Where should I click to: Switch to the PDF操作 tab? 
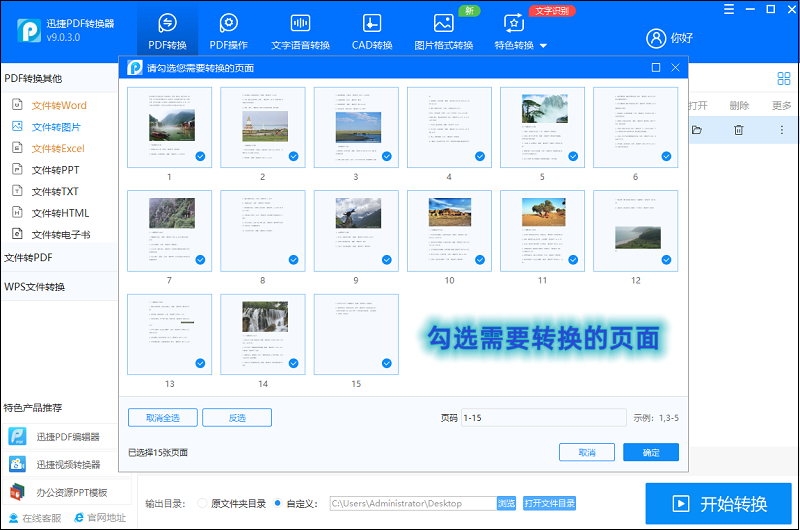click(x=229, y=32)
